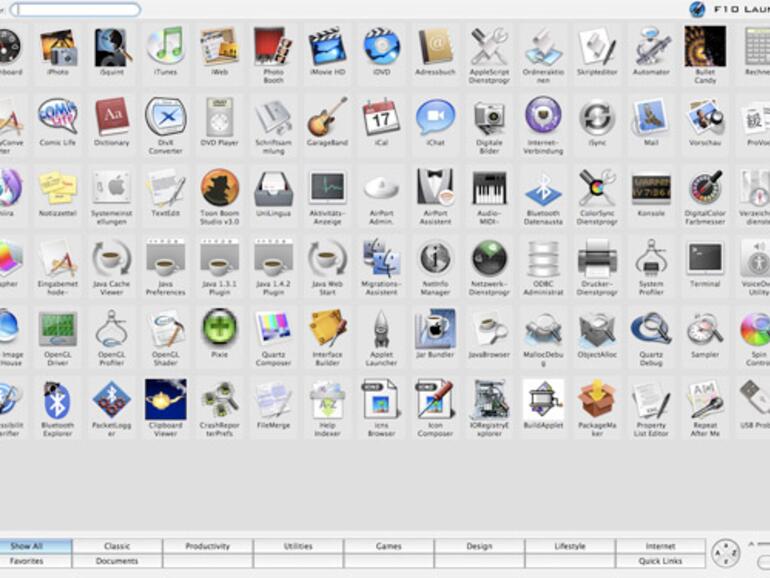This screenshot has height=578, width=770.
Task: Launch System Profiler icon
Action: [651, 258]
